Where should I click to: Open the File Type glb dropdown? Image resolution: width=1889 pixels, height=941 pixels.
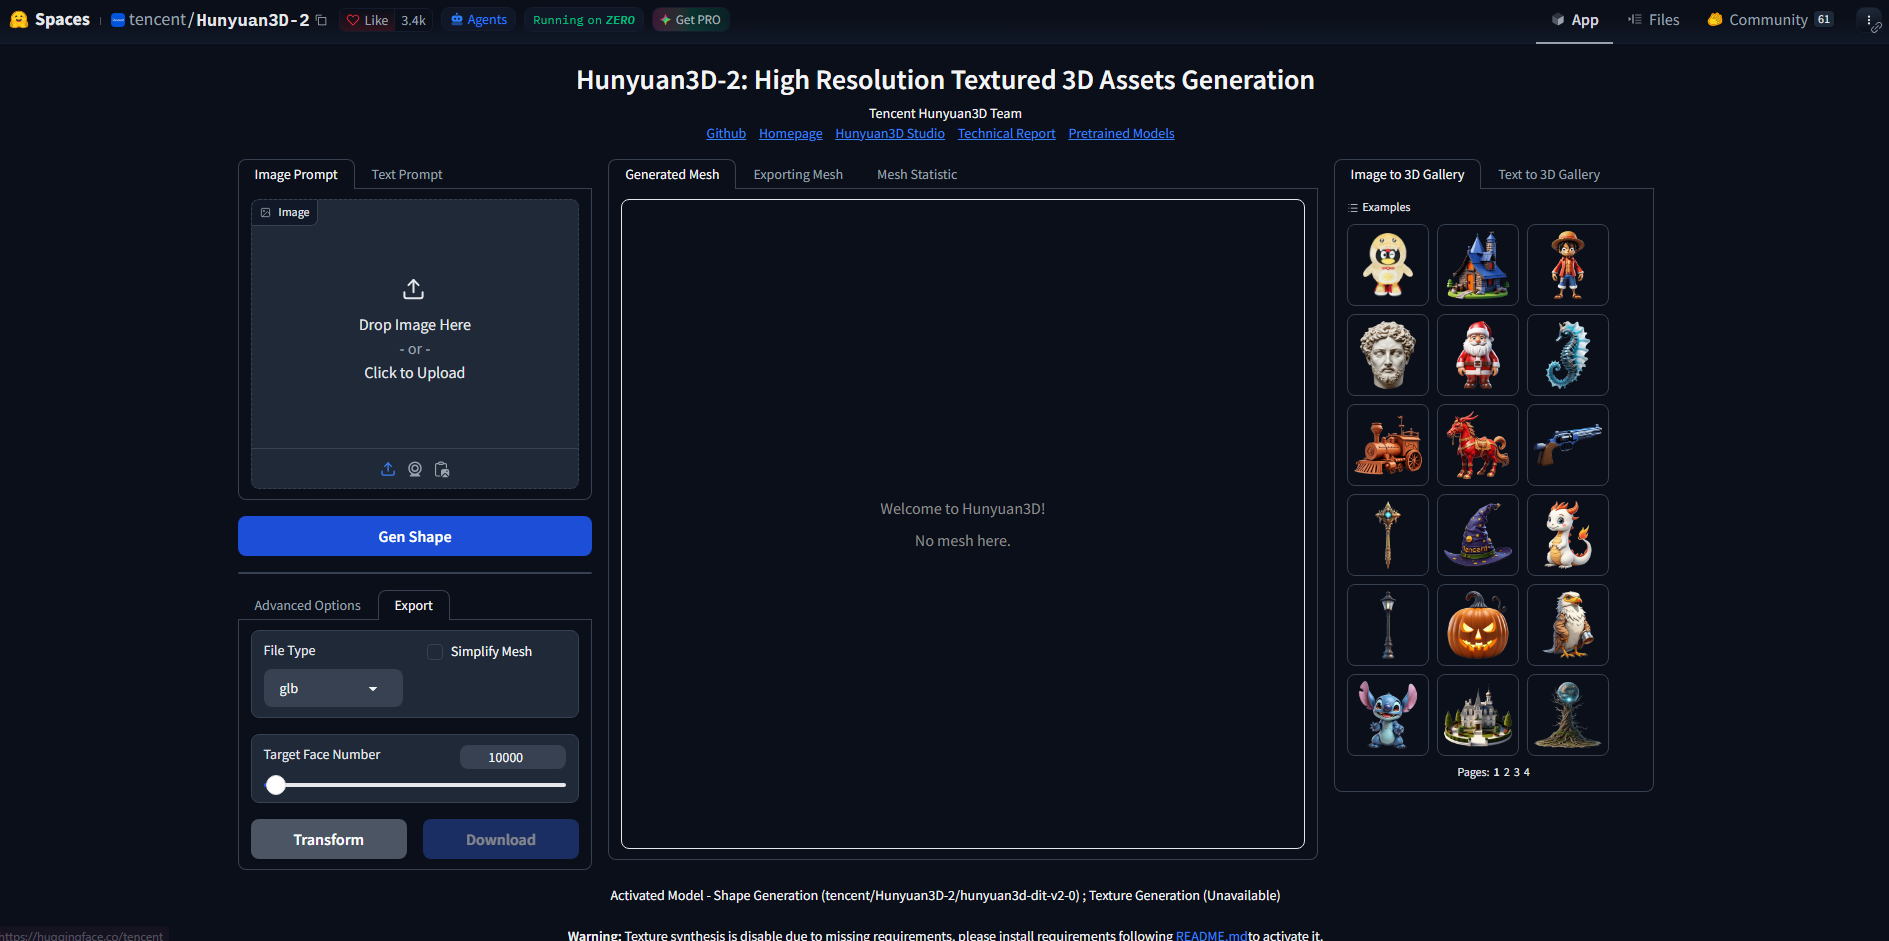pyautogui.click(x=333, y=688)
